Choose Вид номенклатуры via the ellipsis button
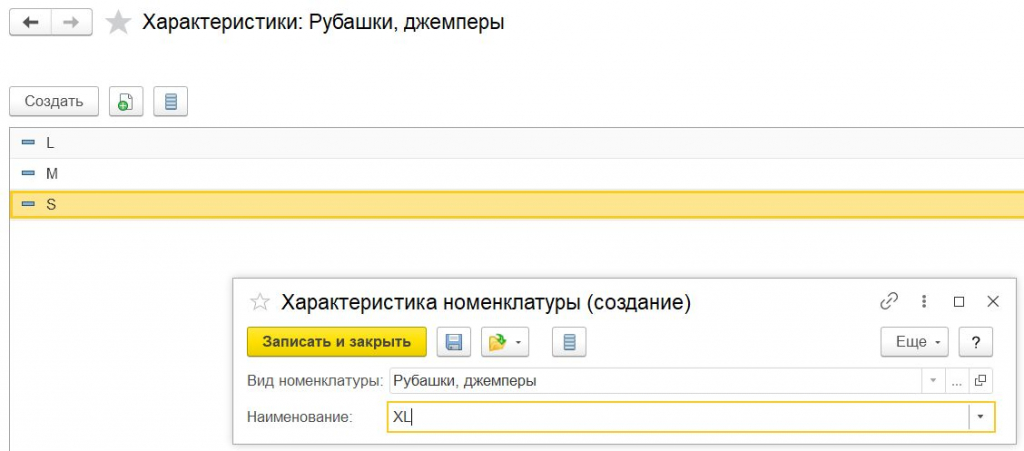The height and width of the screenshot is (451, 1024). pos(957,381)
